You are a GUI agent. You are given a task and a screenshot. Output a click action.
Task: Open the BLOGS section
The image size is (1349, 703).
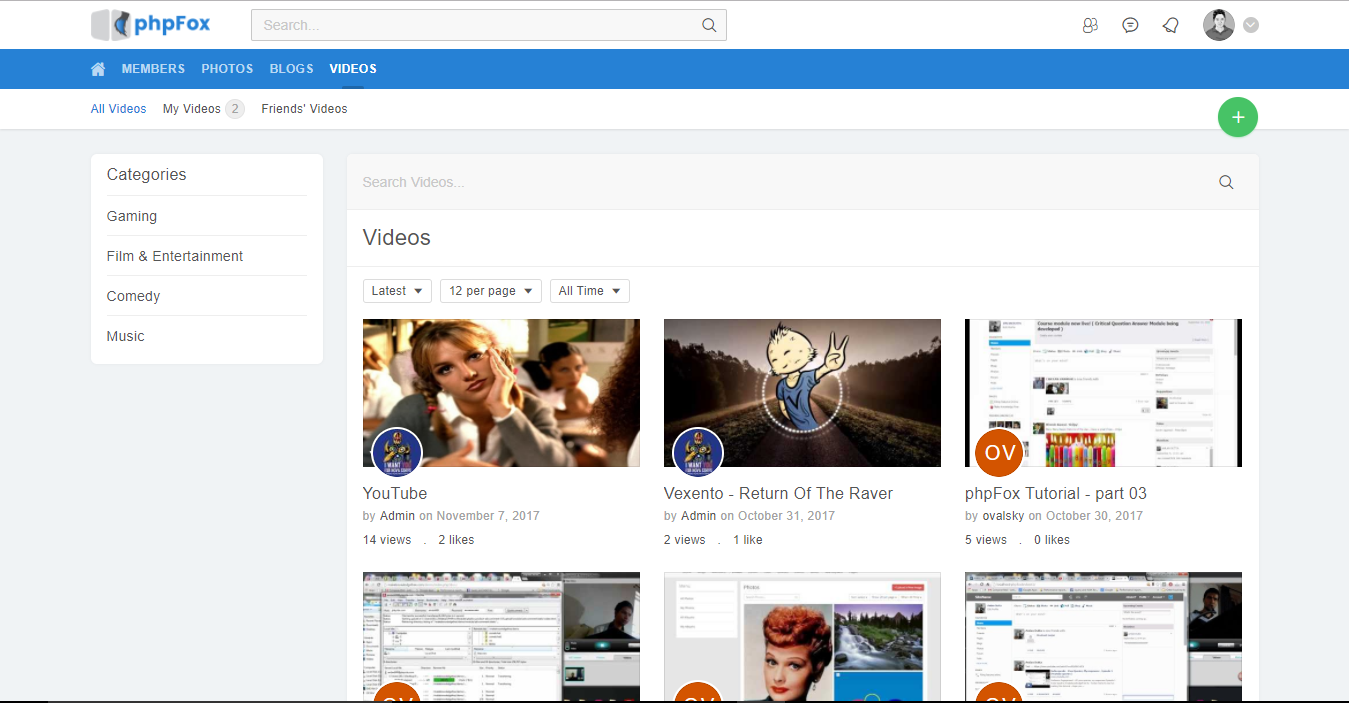tap(291, 68)
